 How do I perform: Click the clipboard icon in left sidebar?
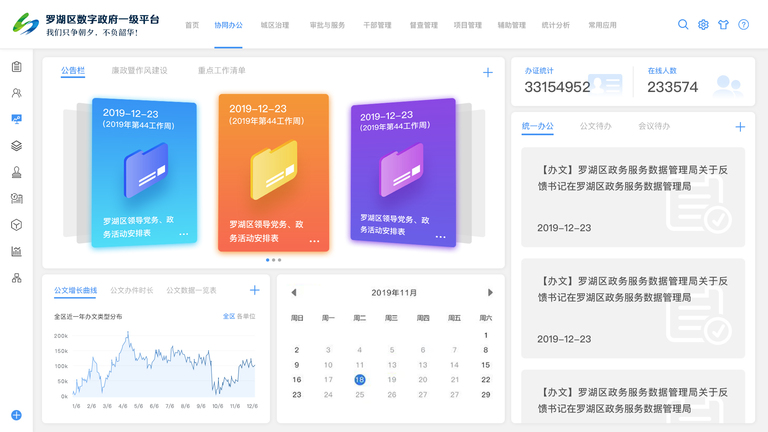[x=17, y=67]
